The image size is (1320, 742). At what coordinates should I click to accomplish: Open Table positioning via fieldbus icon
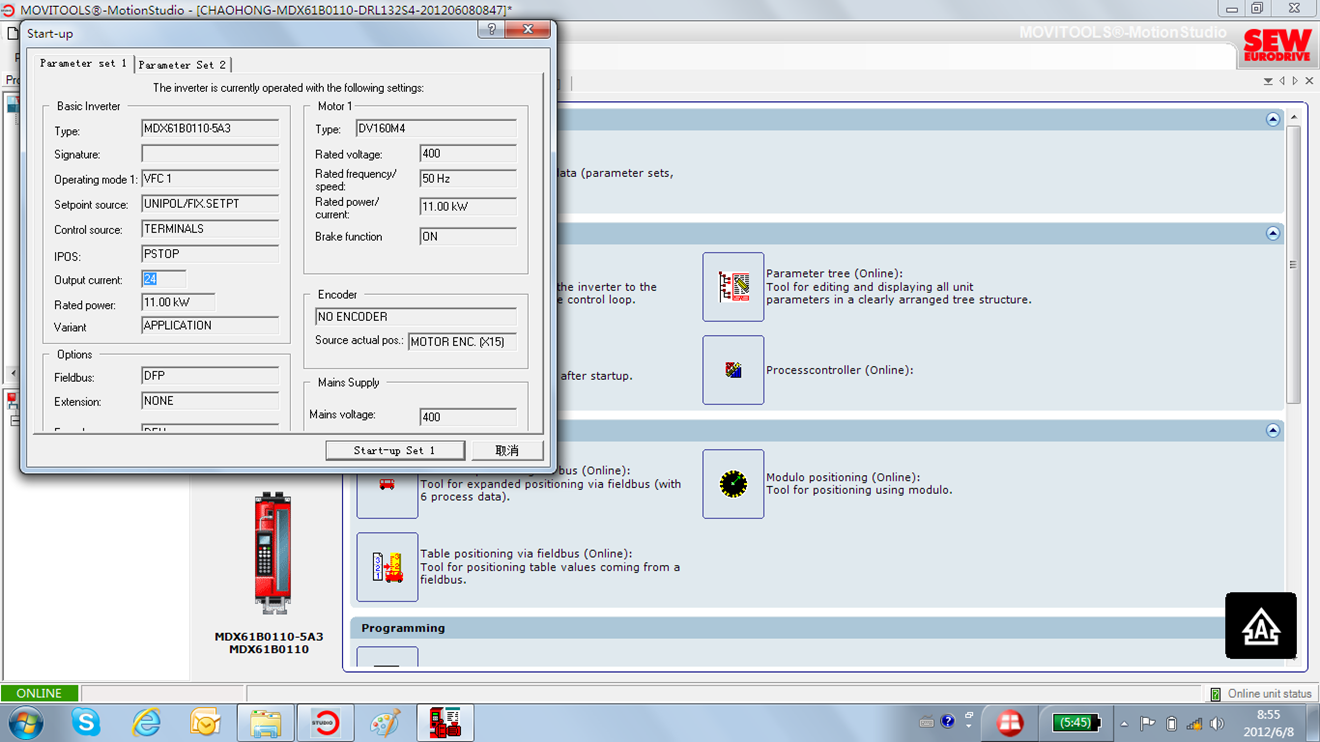pyautogui.click(x=387, y=567)
